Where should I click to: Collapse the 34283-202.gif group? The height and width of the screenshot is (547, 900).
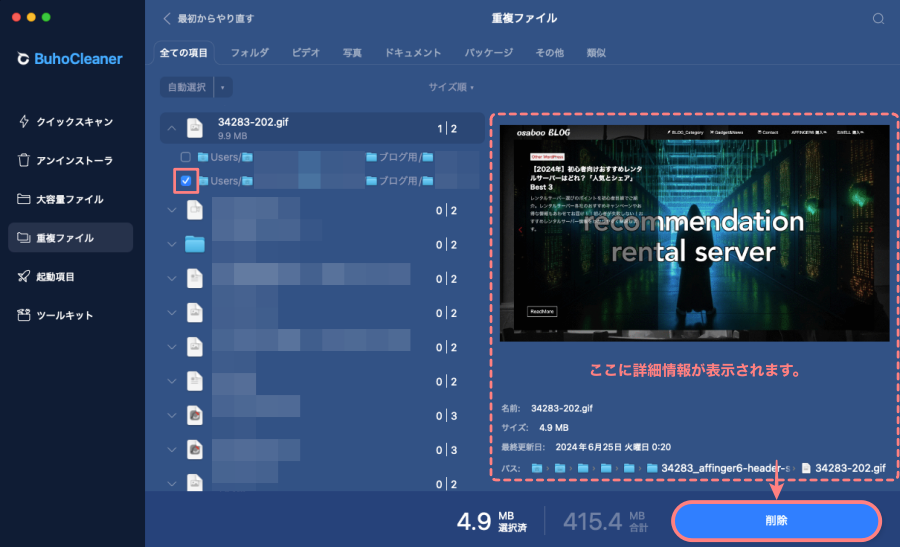(172, 128)
